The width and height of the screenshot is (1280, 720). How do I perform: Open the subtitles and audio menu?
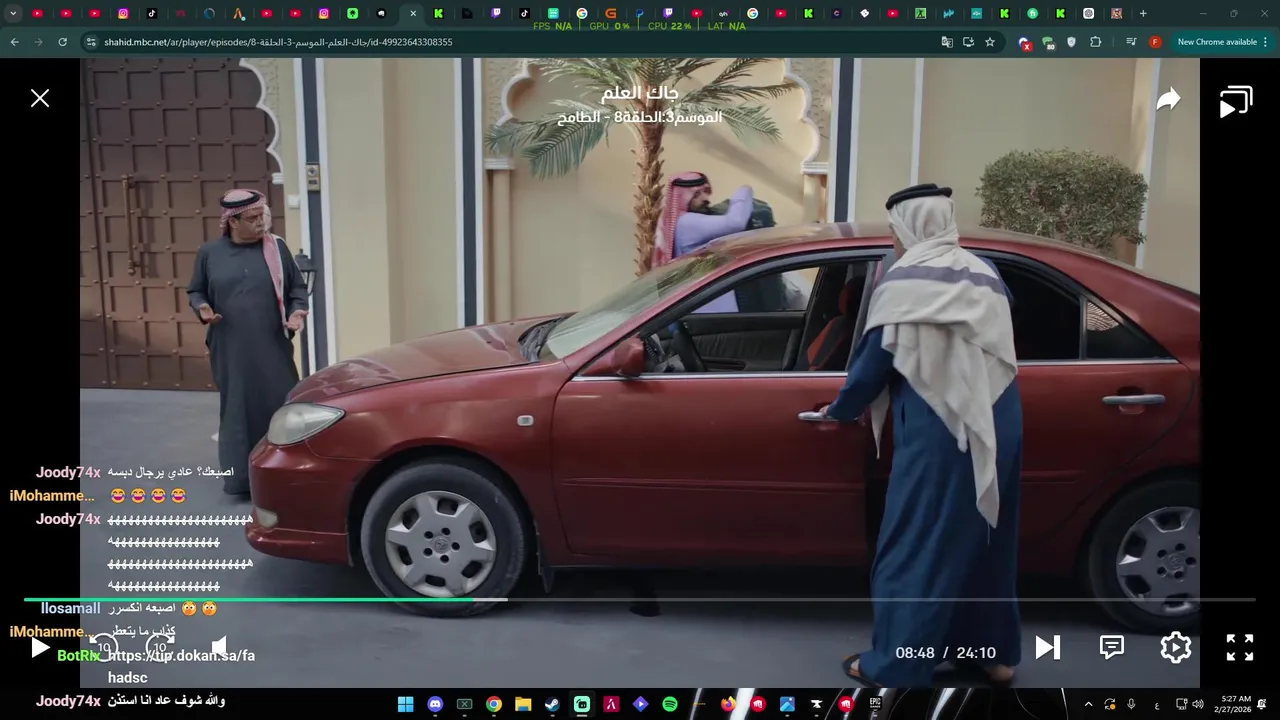click(x=1112, y=647)
